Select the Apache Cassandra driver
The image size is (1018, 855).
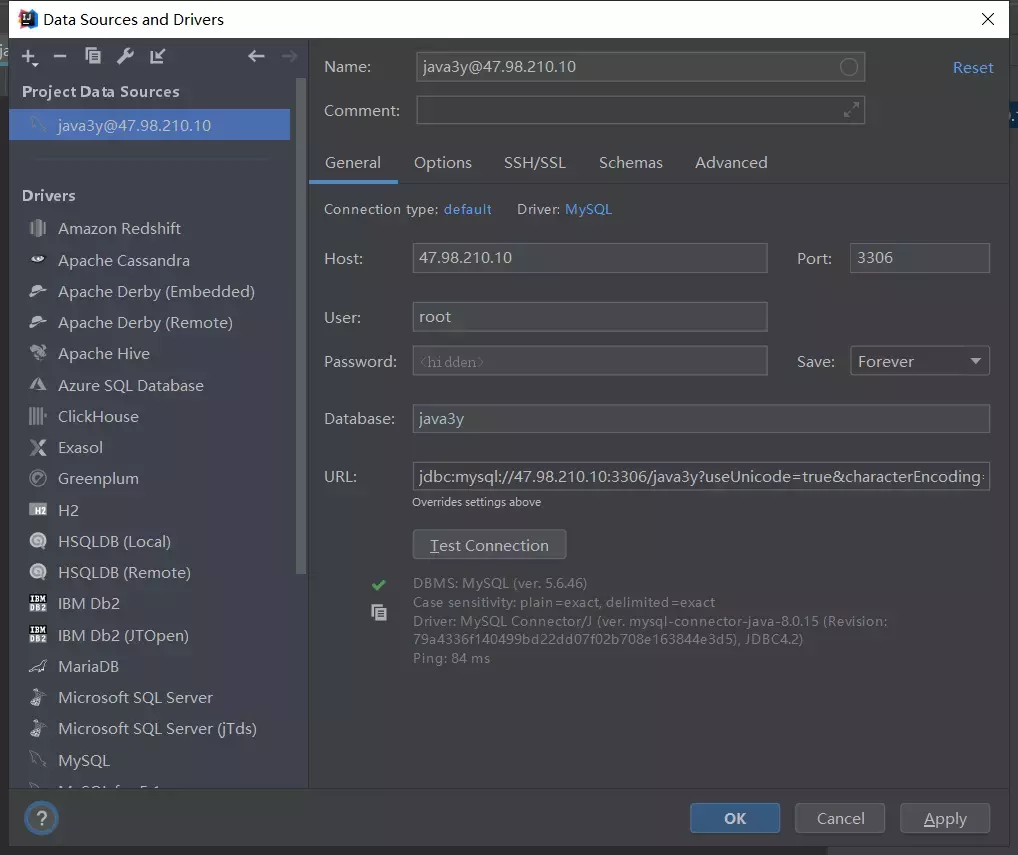click(x=123, y=260)
